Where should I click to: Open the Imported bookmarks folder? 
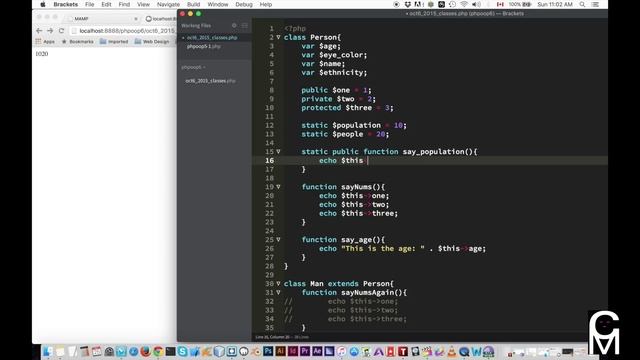[114, 42]
